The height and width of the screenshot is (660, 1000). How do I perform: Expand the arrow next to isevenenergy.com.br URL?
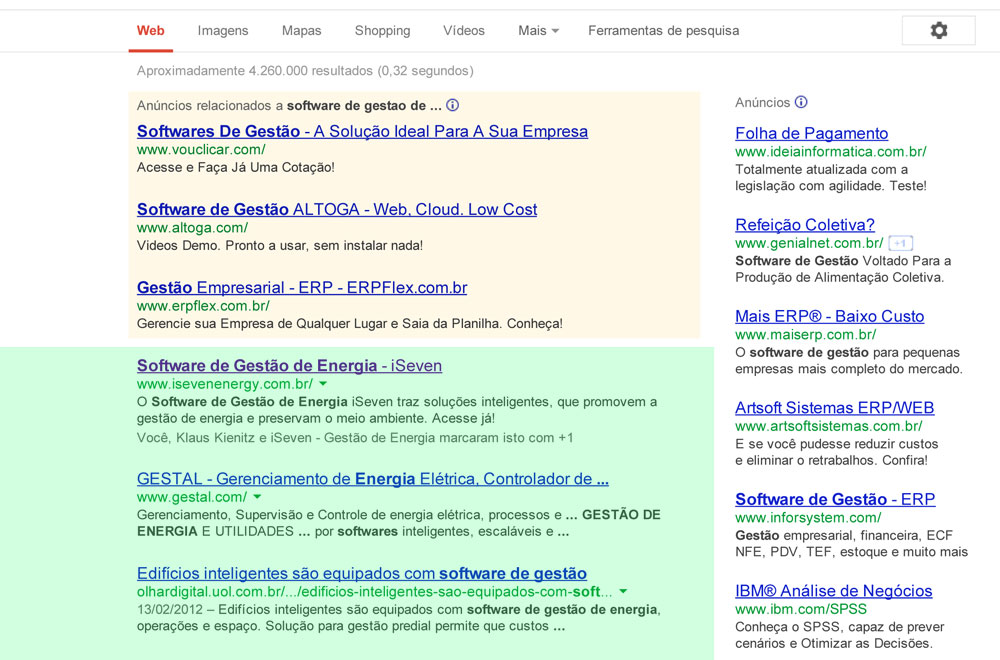pos(323,384)
